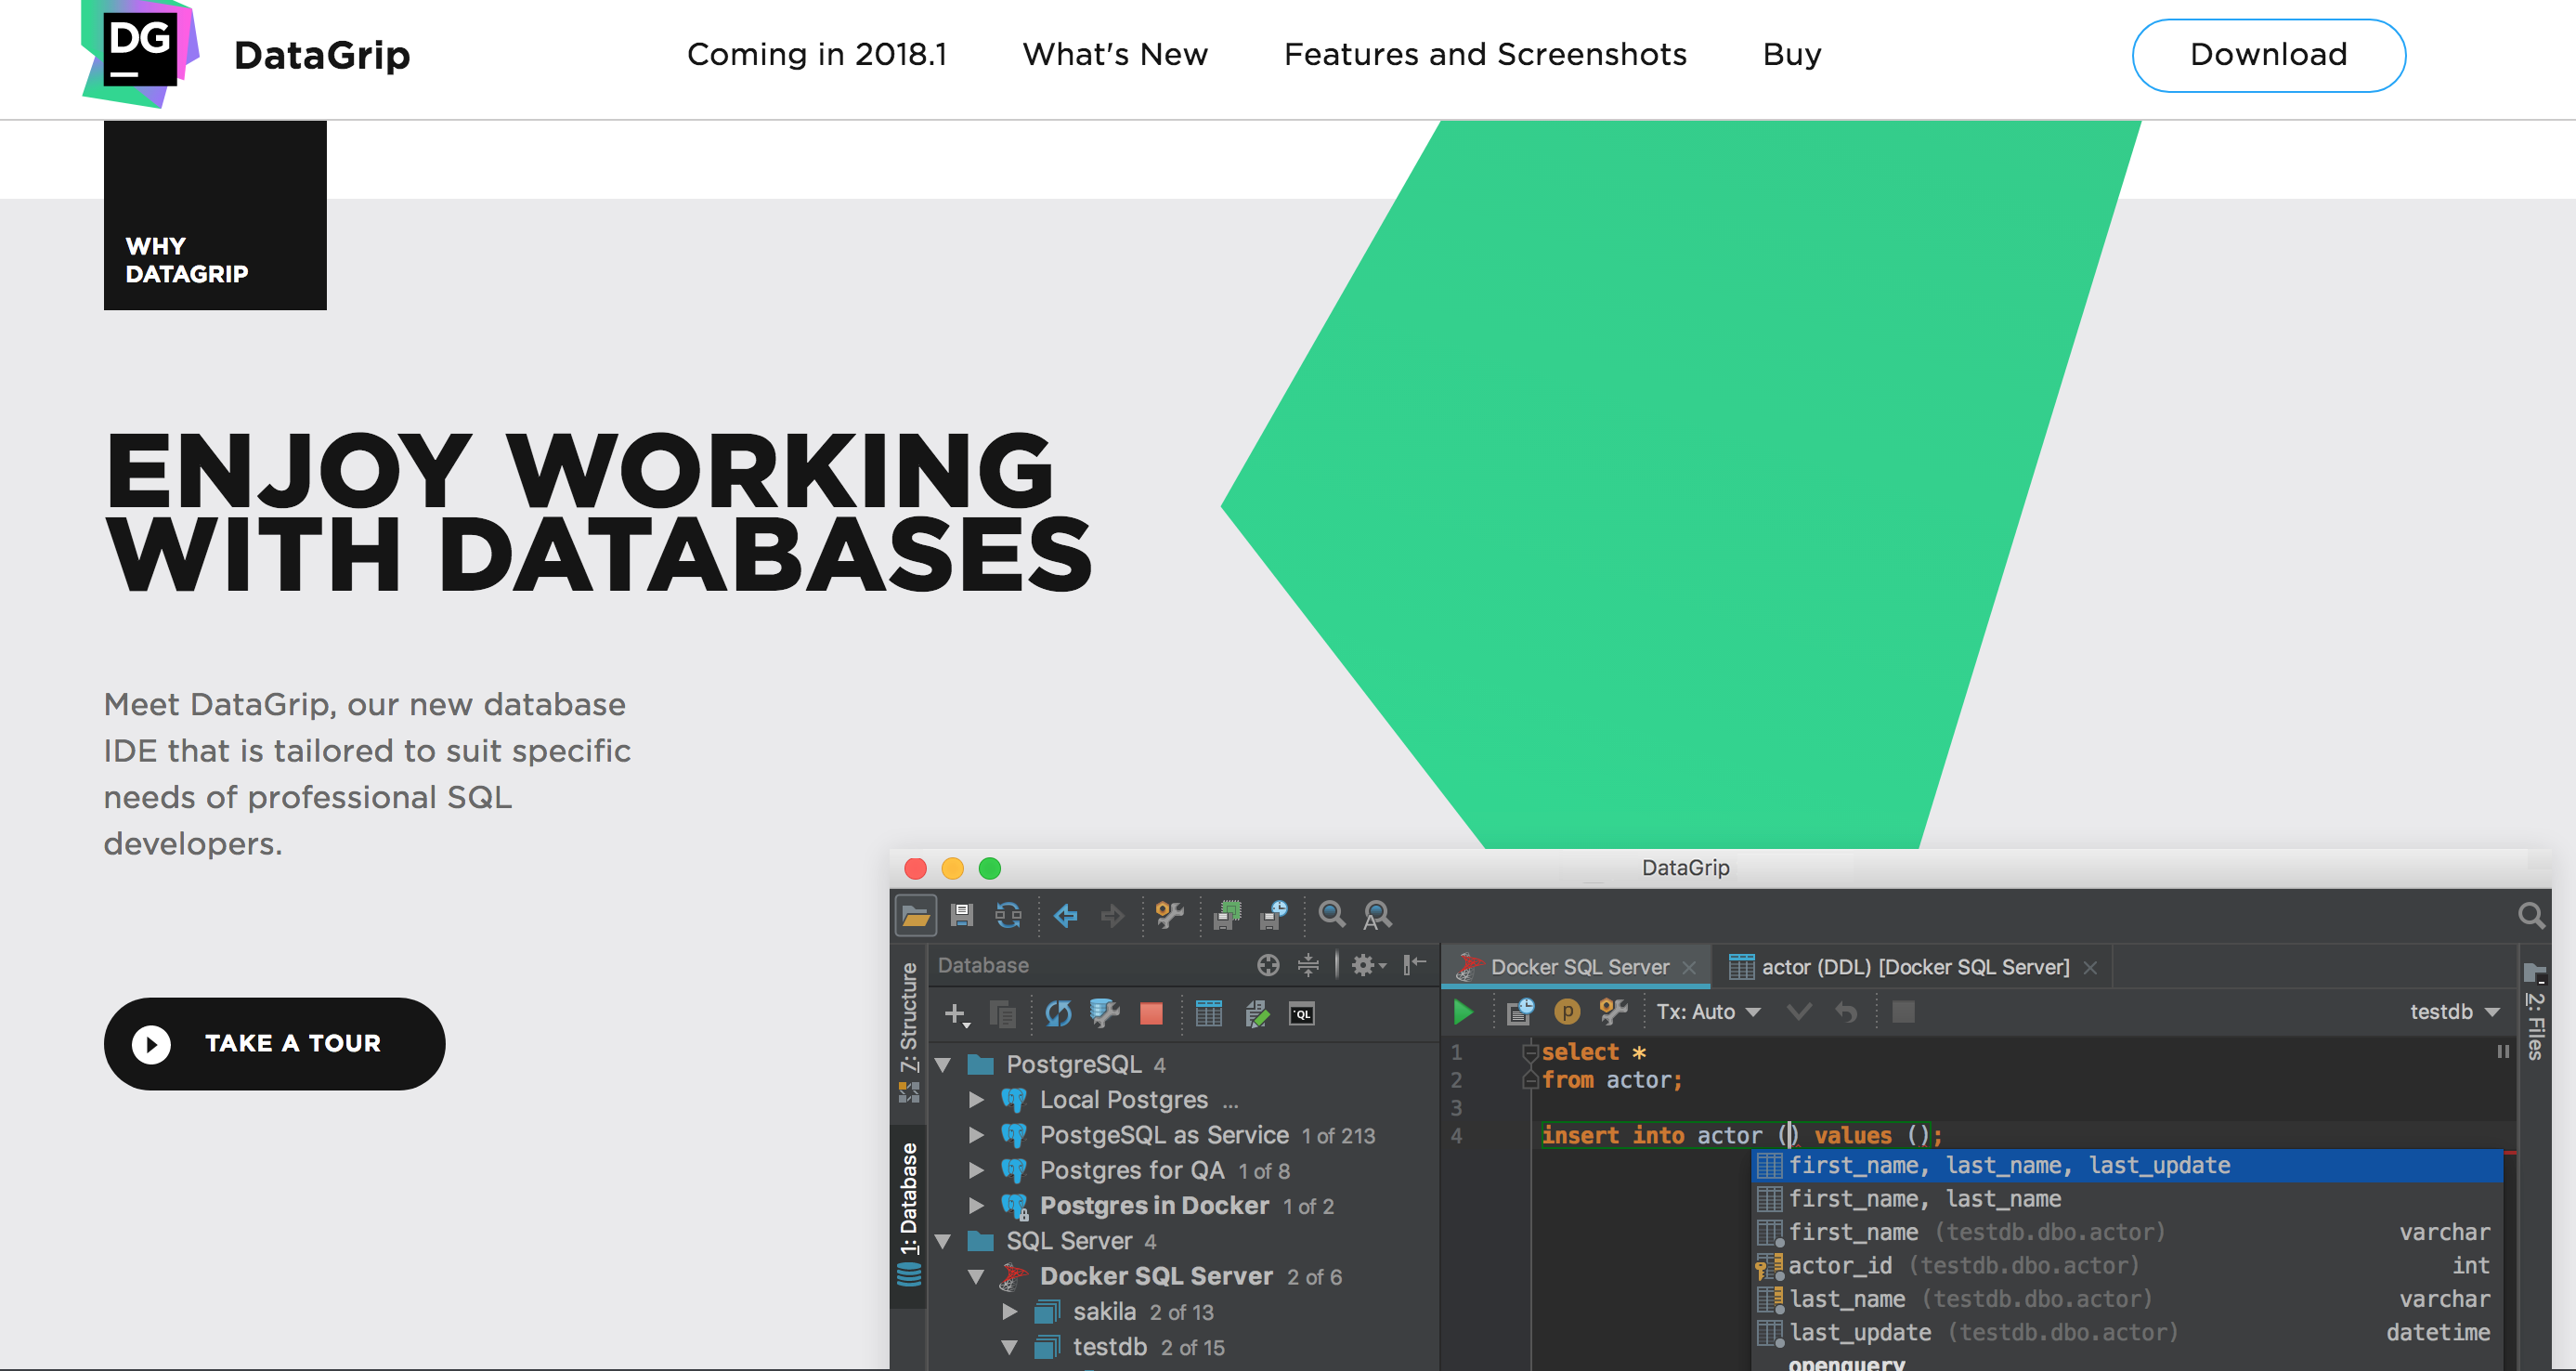This screenshot has height=1371, width=2576.
Task: Click the Save All floppy disk icon
Action: click(x=961, y=914)
